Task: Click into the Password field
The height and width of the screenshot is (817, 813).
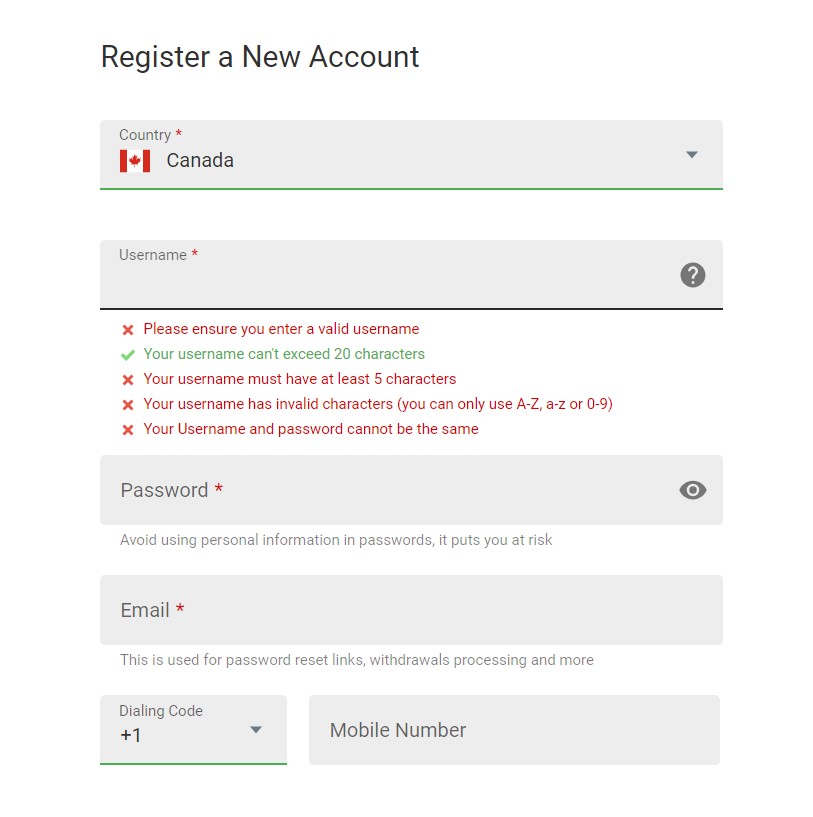Action: pos(390,490)
